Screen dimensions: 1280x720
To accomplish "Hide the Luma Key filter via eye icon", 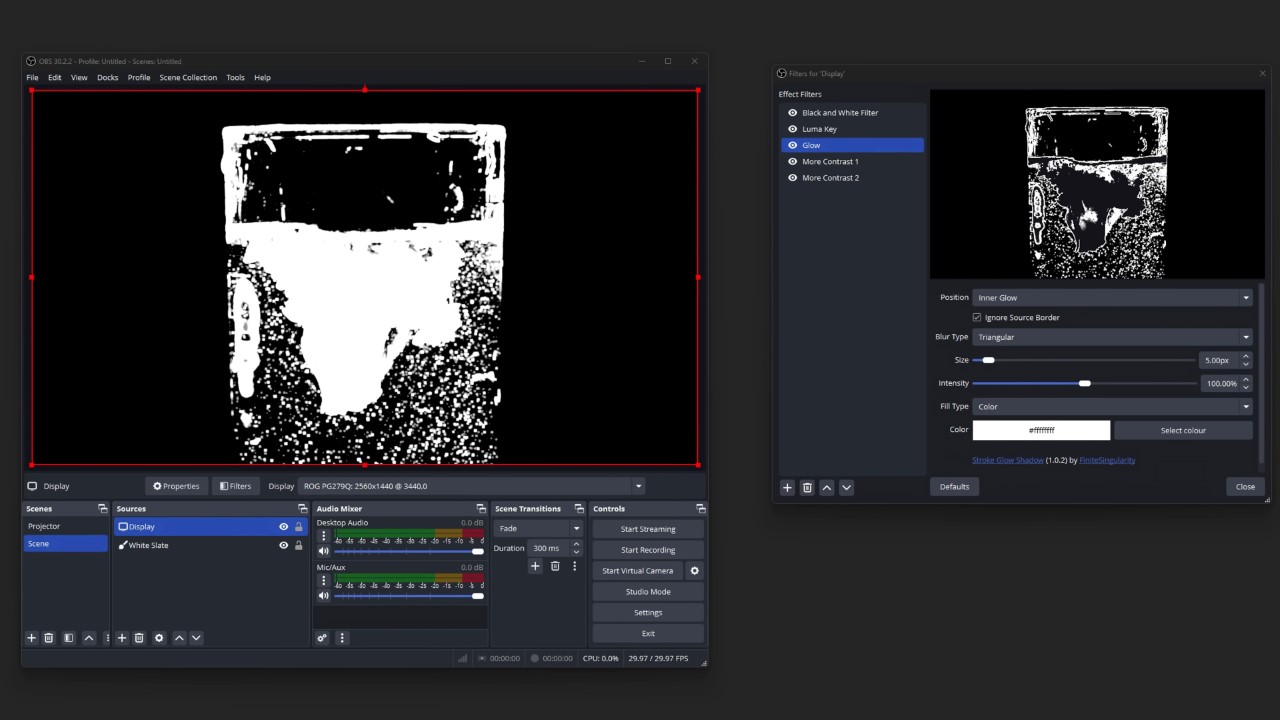I will pos(792,129).
